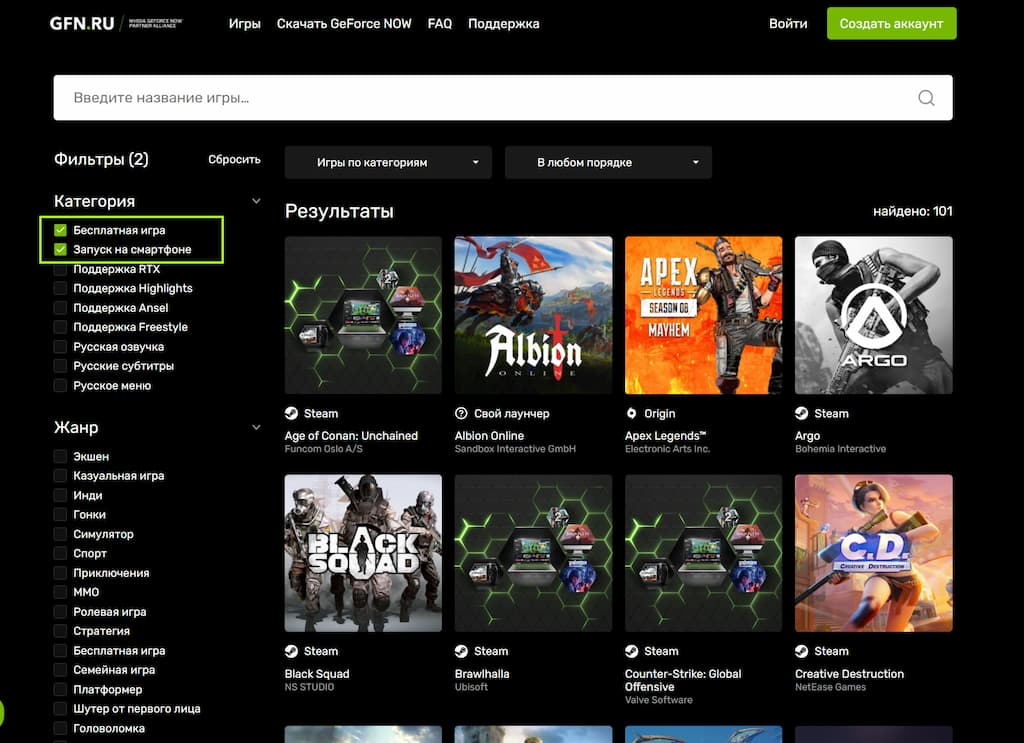Open the FAQ page

(x=440, y=24)
